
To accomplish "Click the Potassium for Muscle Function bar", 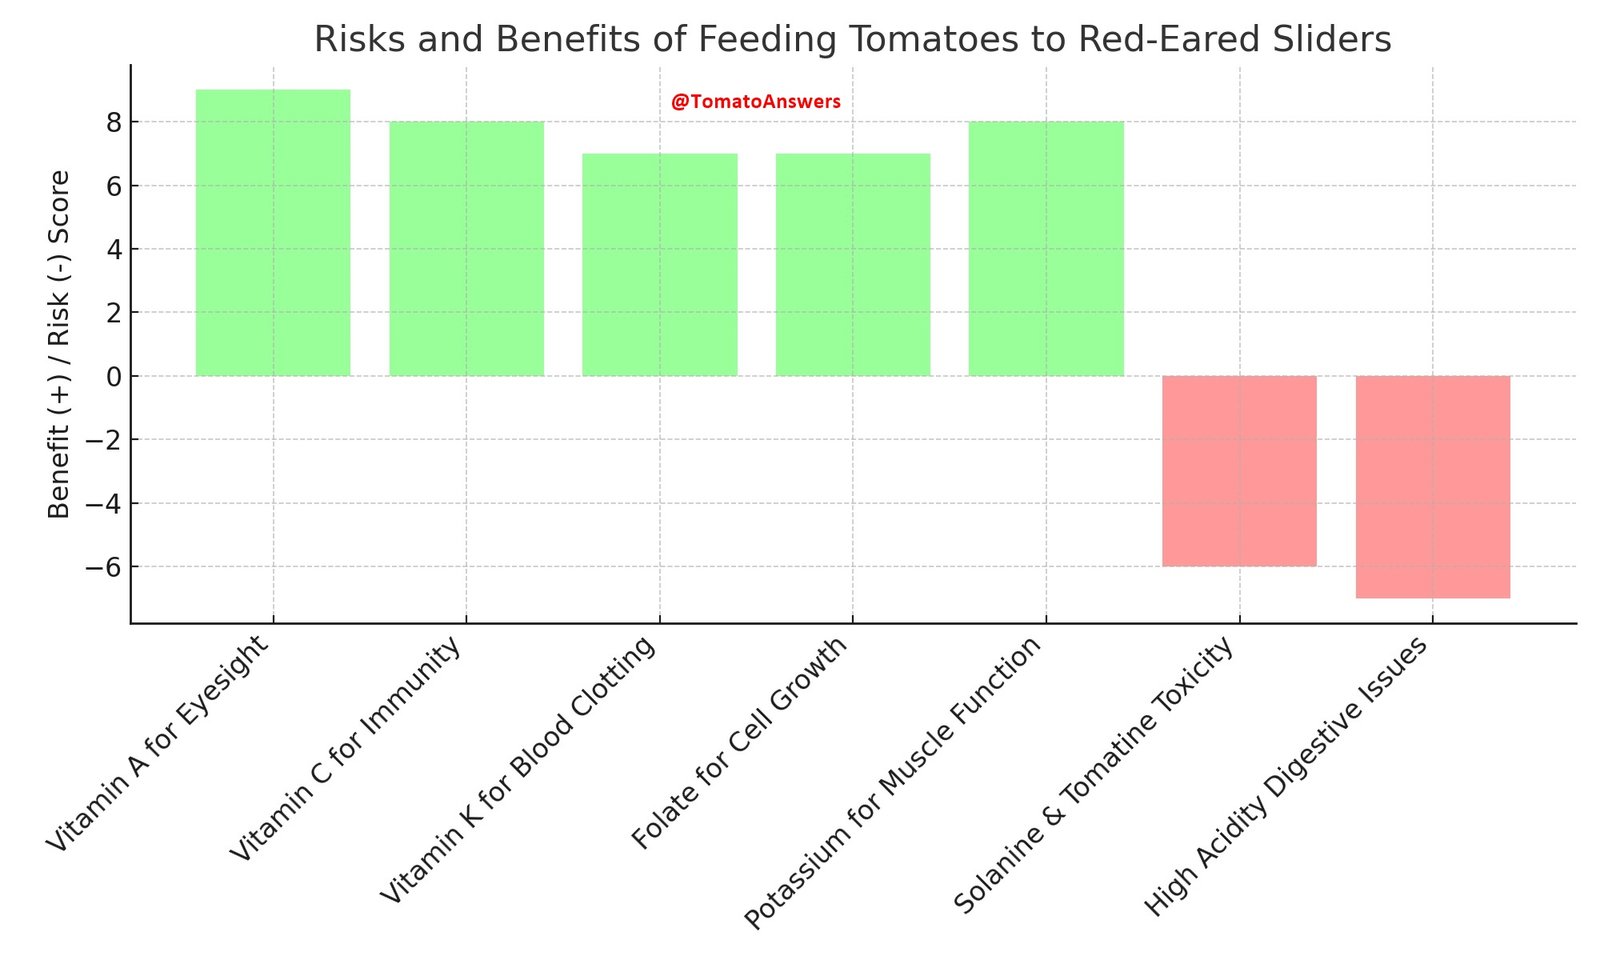I will click(x=1046, y=248).
